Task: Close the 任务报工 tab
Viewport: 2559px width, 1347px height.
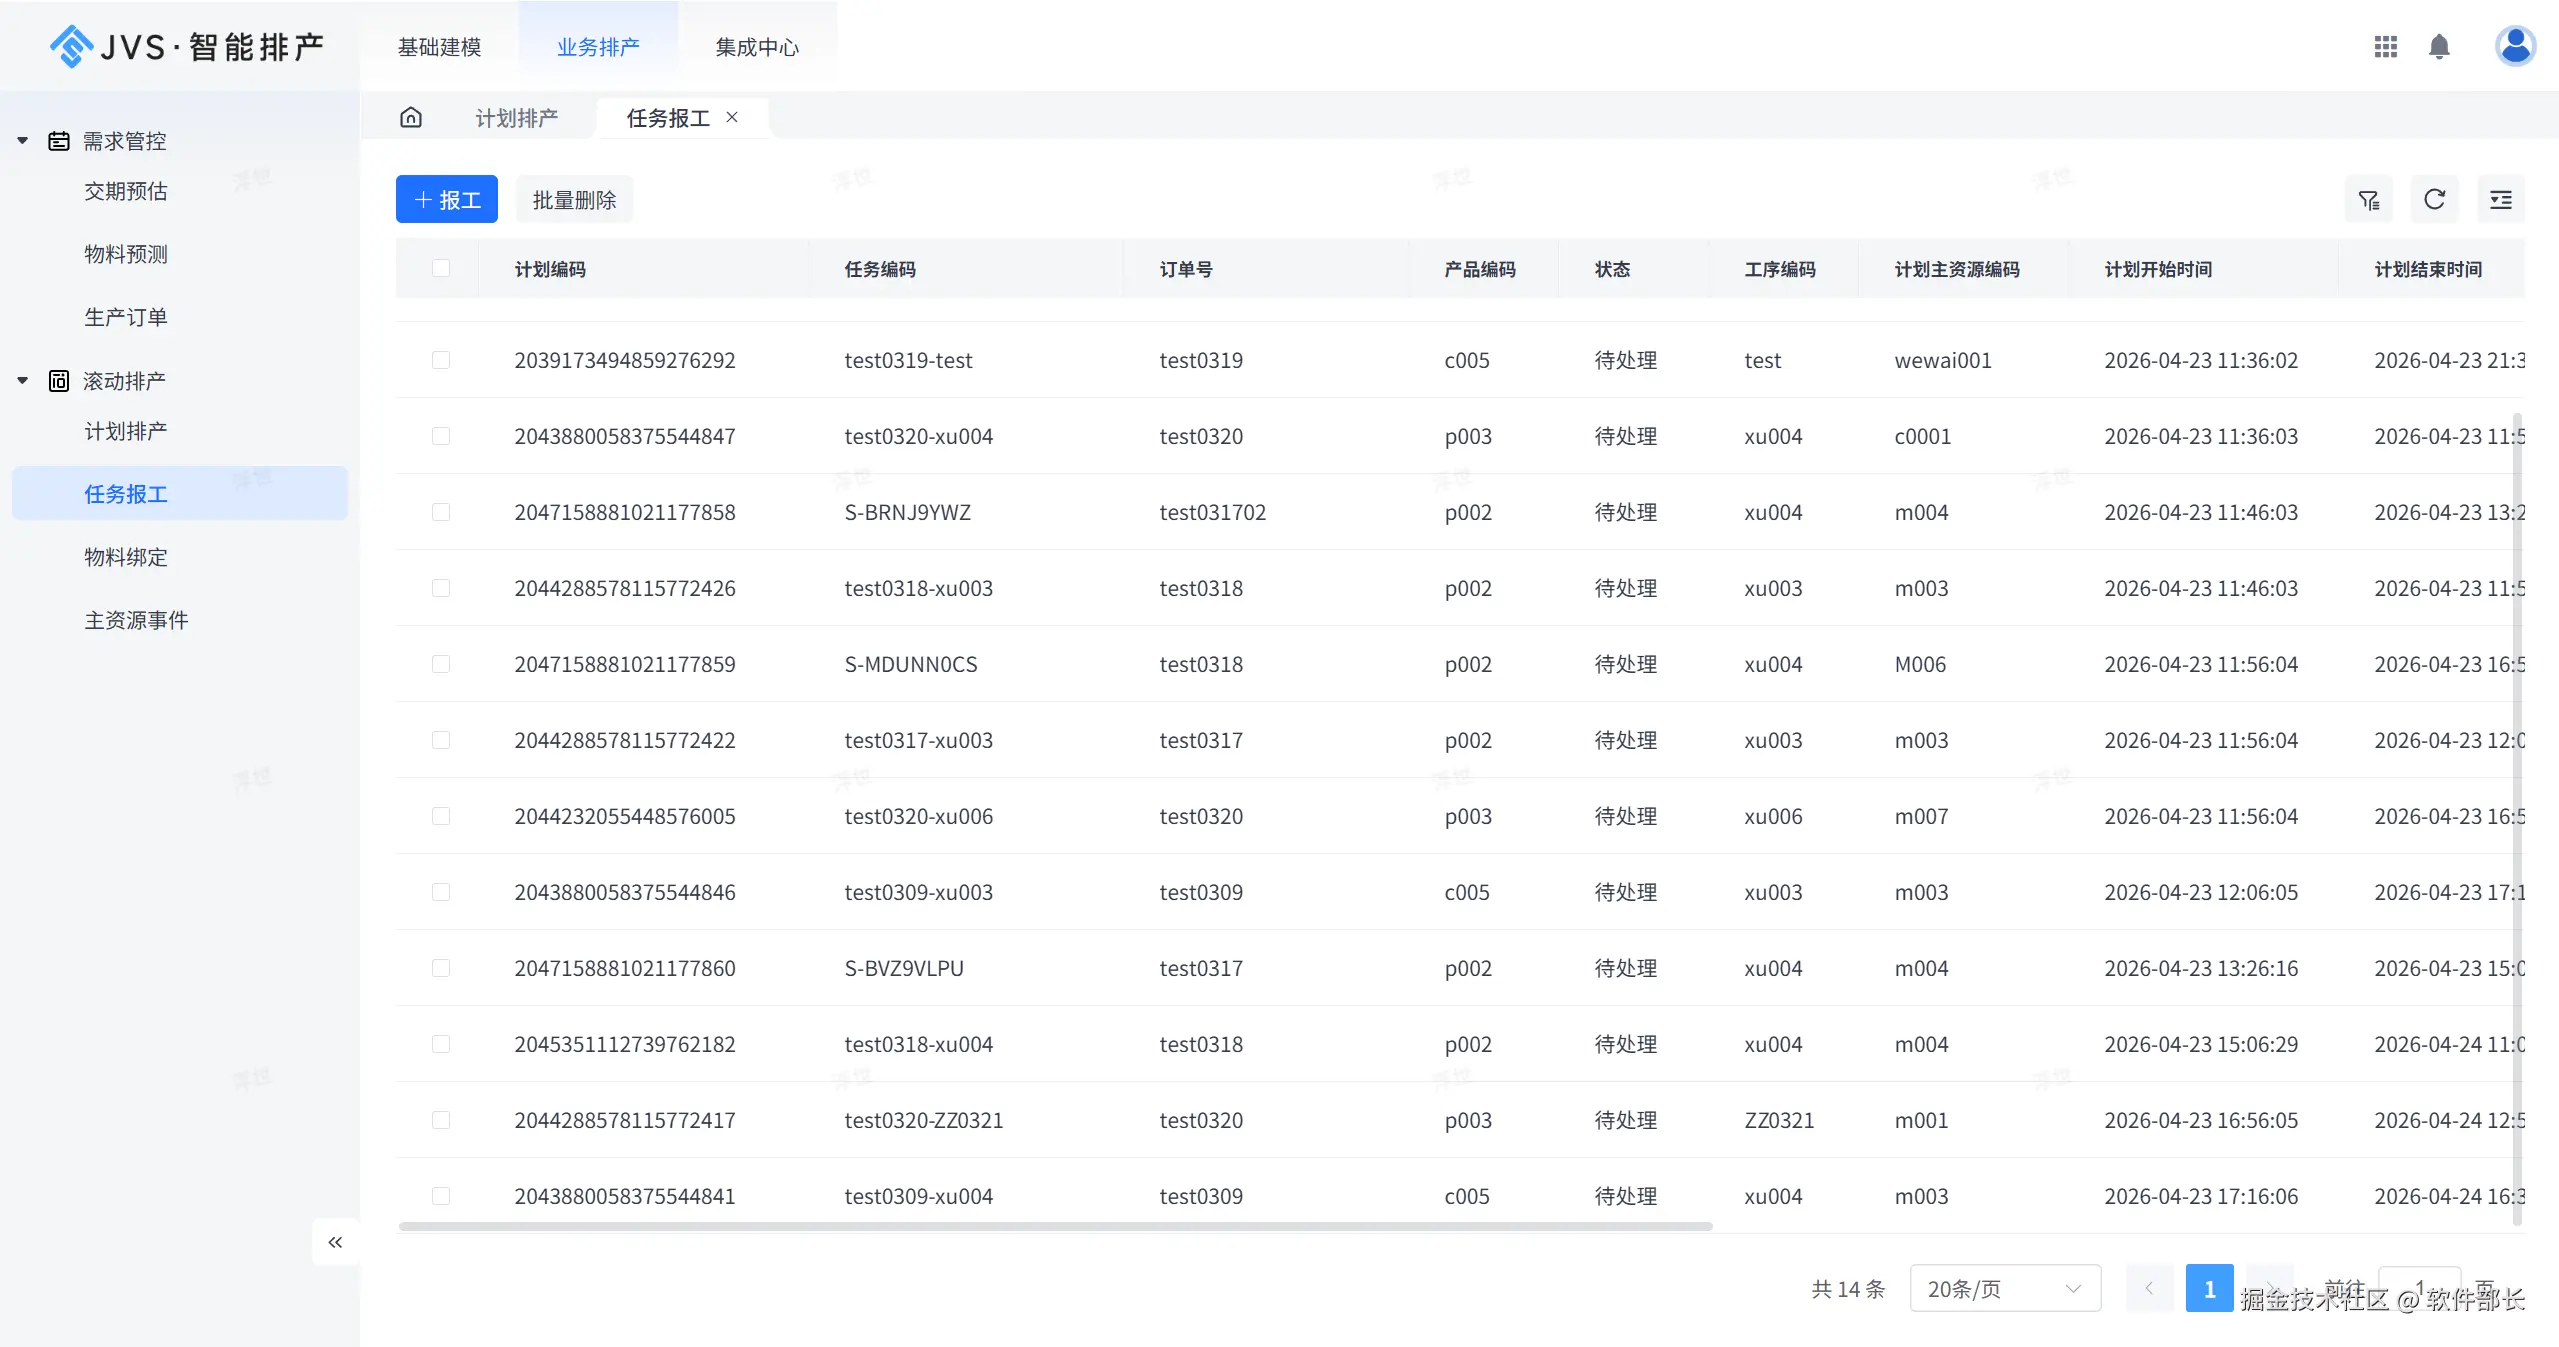Action: pos(732,117)
